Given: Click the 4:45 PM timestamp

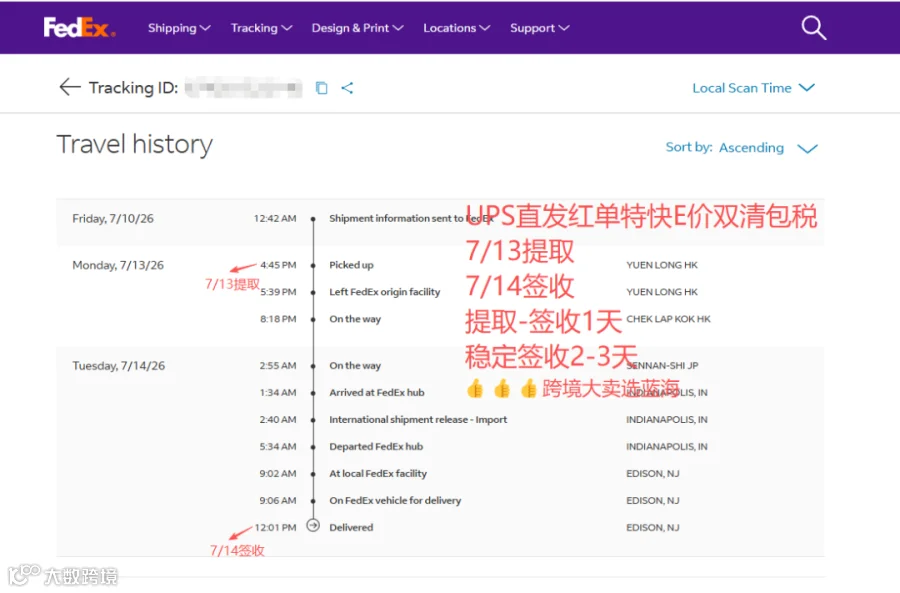Looking at the screenshot, I should pos(278,265).
